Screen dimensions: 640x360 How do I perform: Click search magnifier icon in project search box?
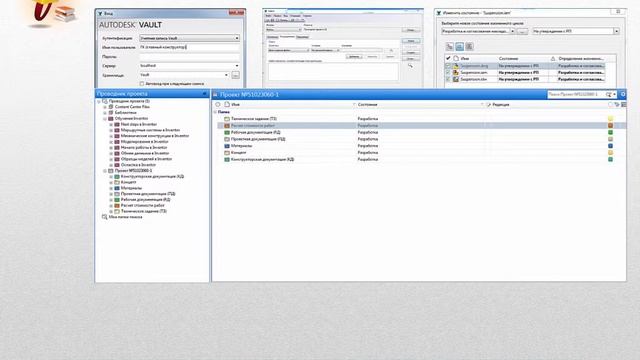point(609,94)
